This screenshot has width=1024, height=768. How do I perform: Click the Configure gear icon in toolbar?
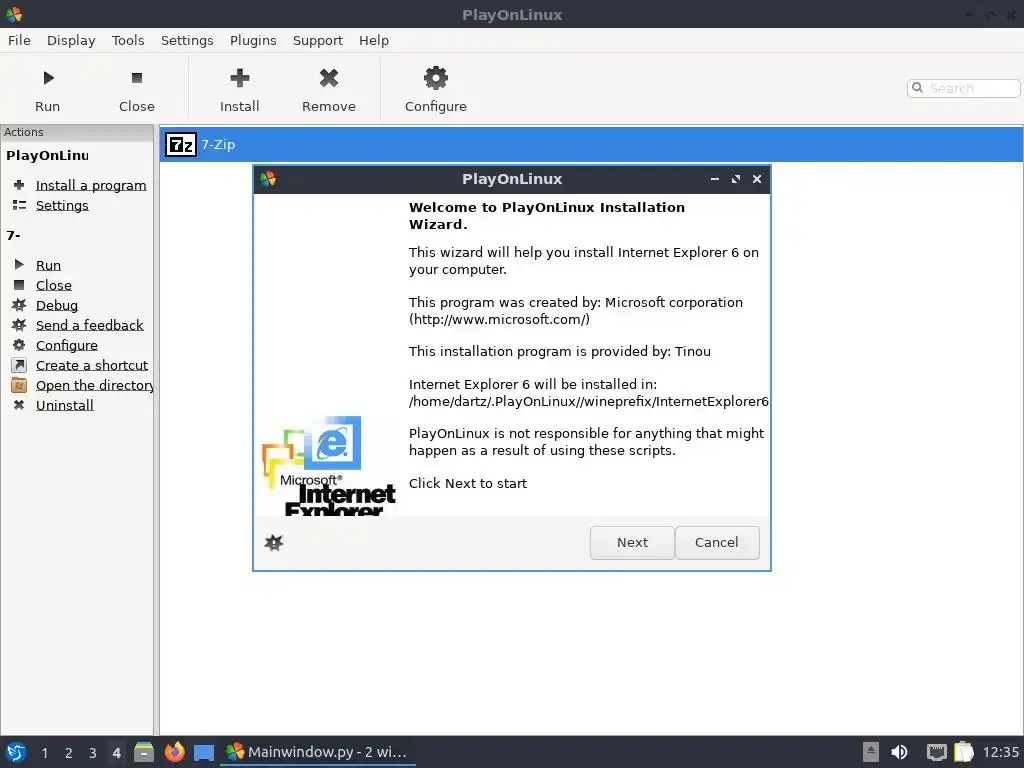tap(436, 78)
